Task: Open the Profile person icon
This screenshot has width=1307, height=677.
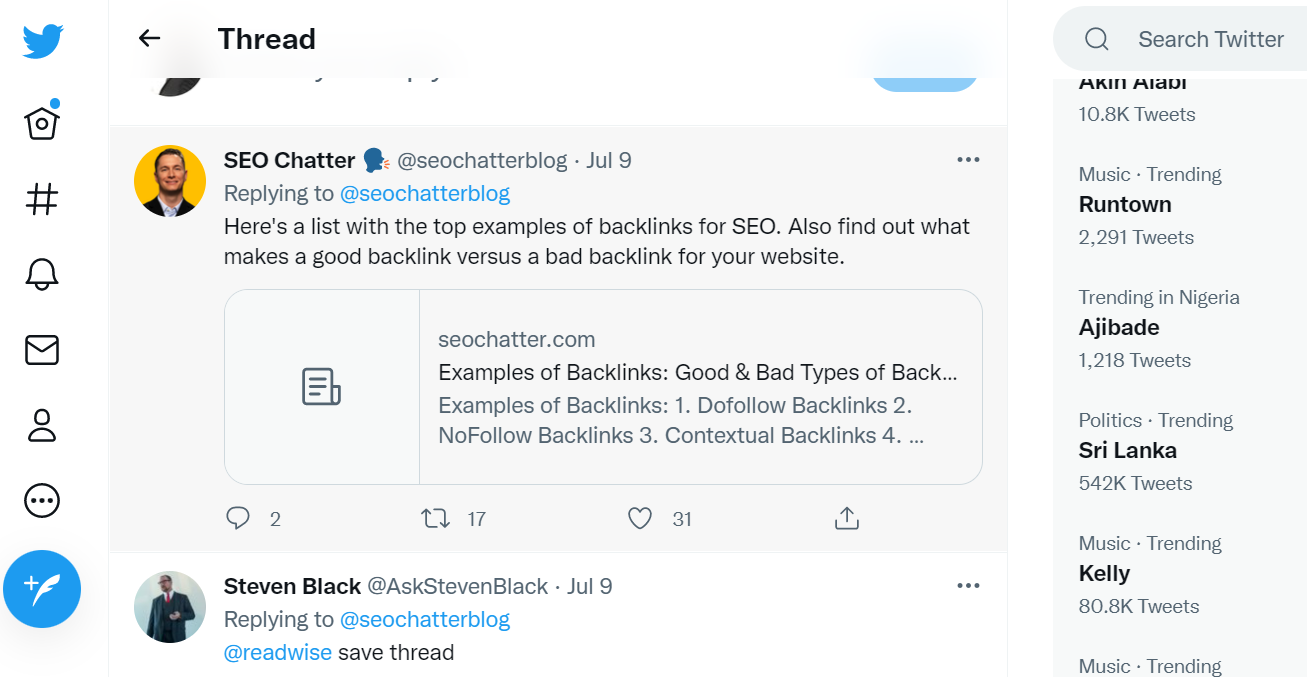Action: point(42,424)
